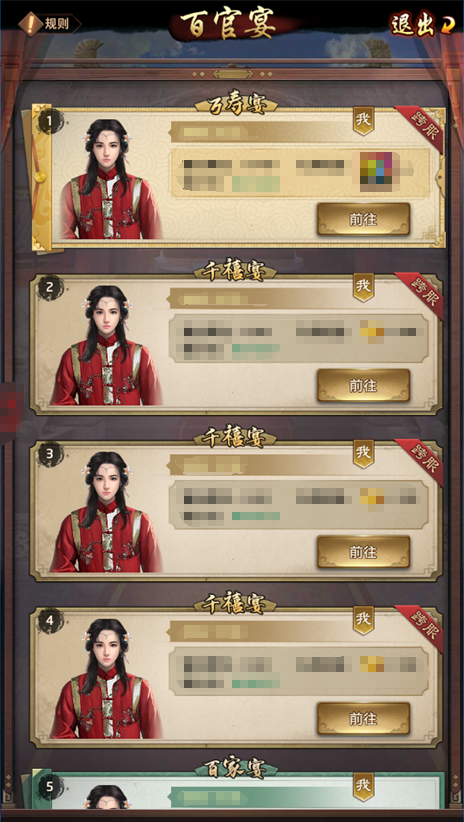Click the number 2 rank badge

[x=50, y=287]
